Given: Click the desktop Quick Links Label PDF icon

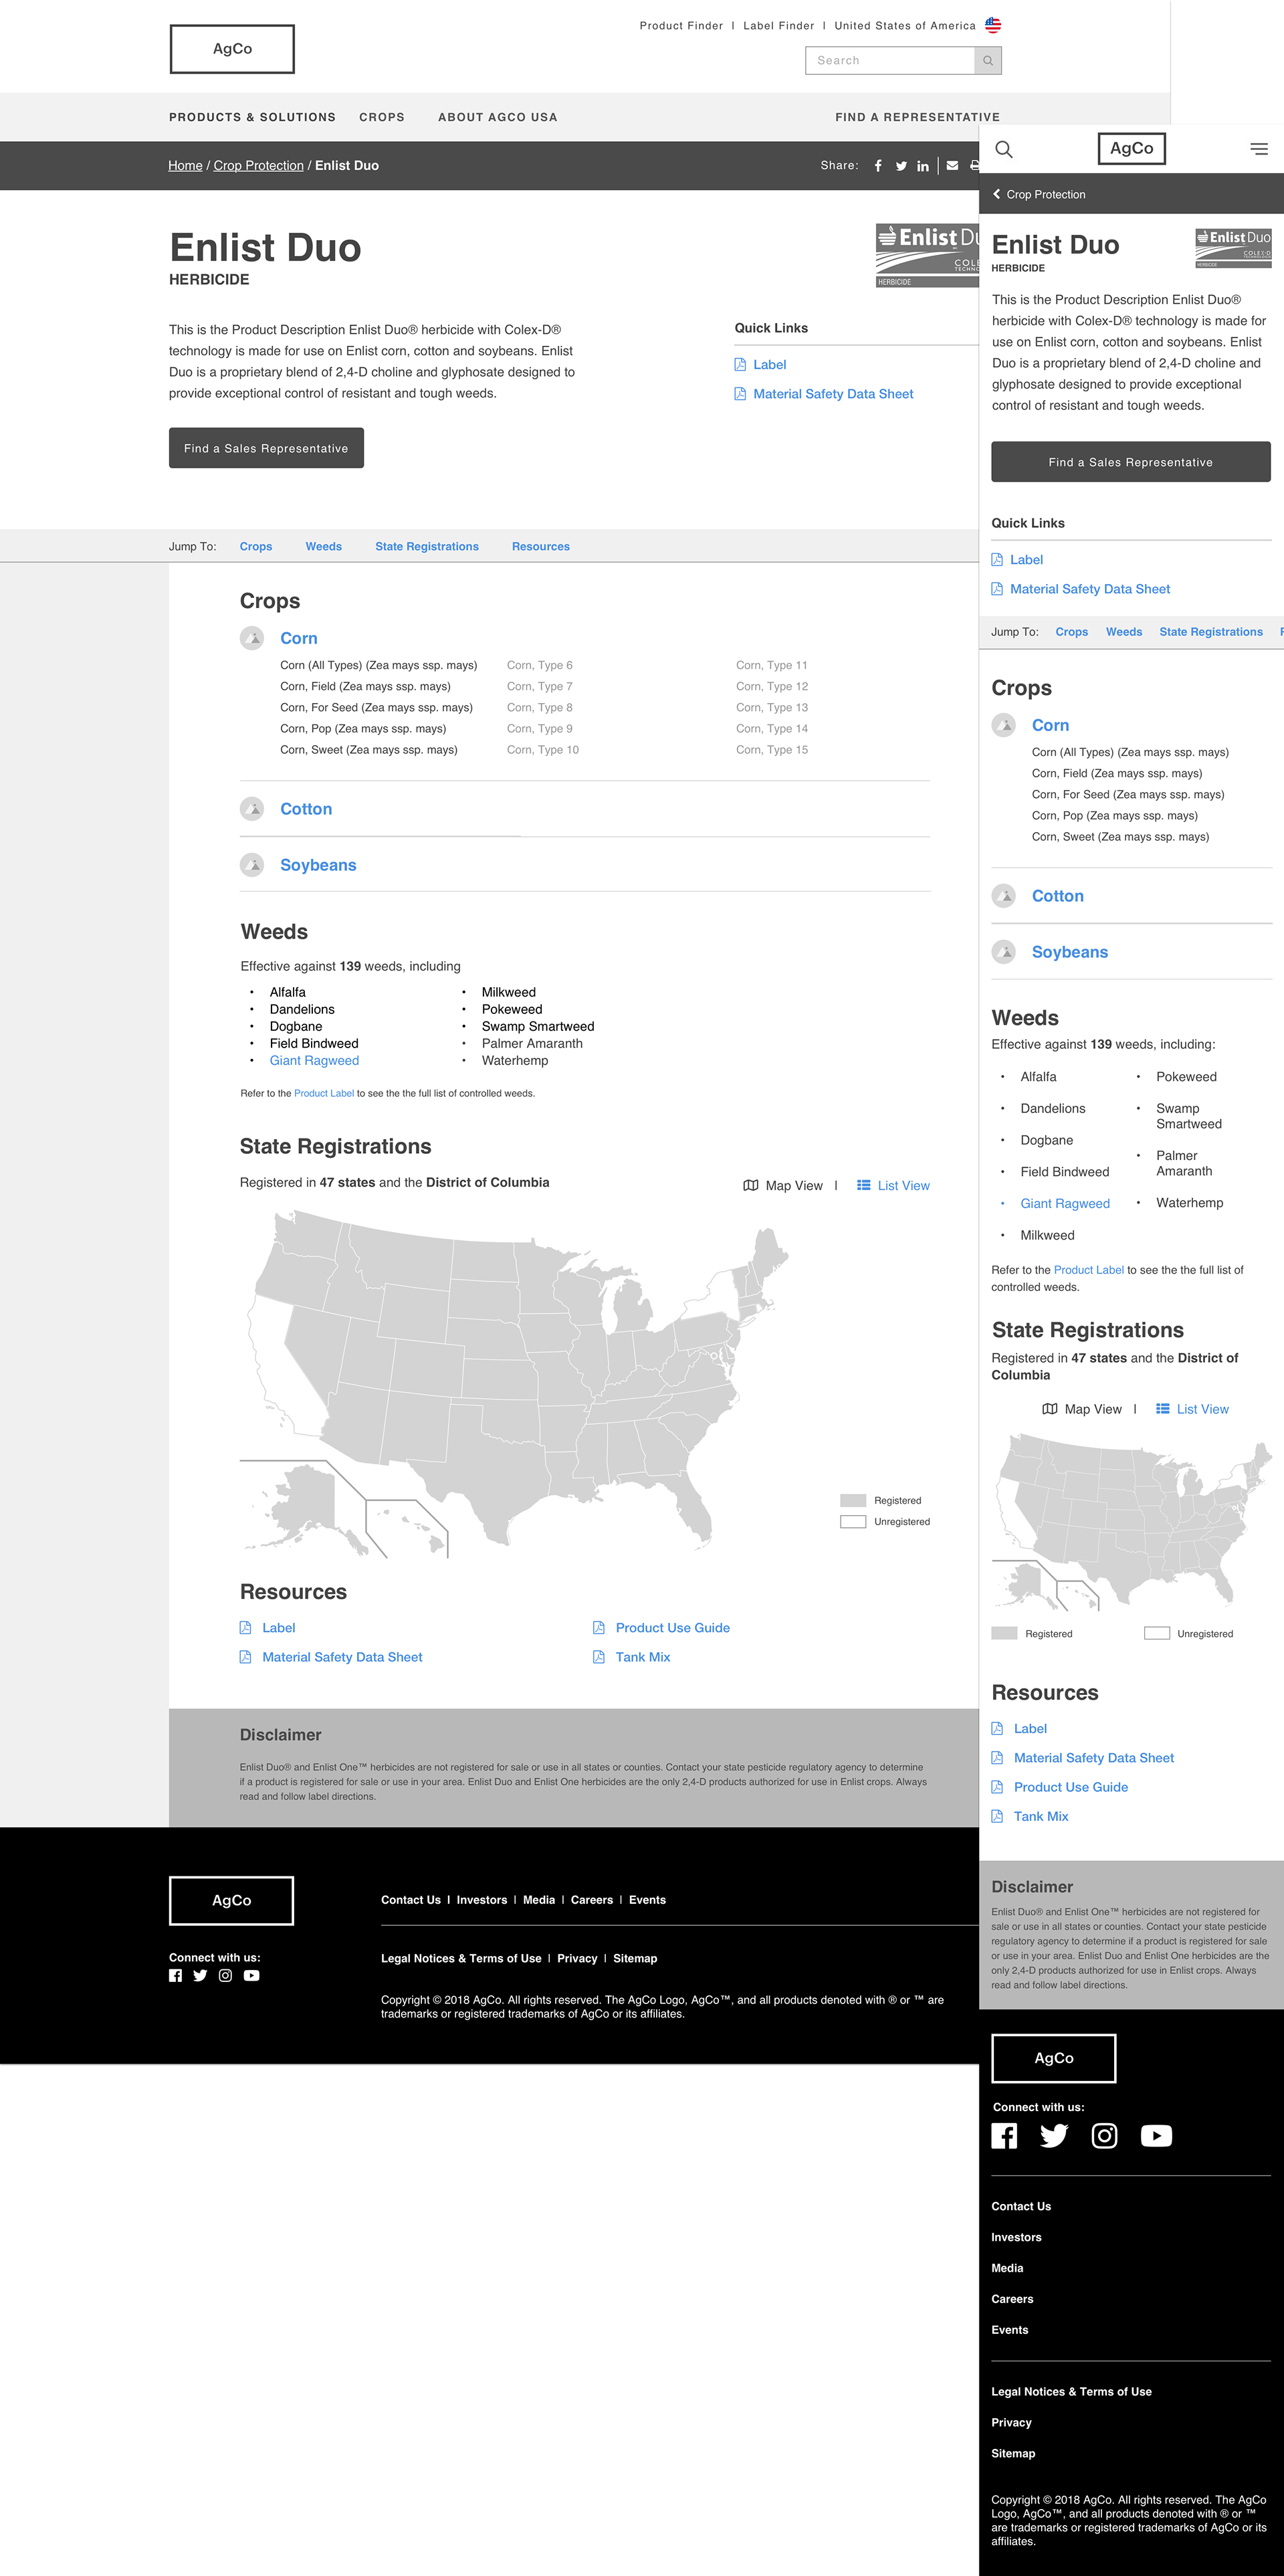Looking at the screenshot, I should pos(740,365).
